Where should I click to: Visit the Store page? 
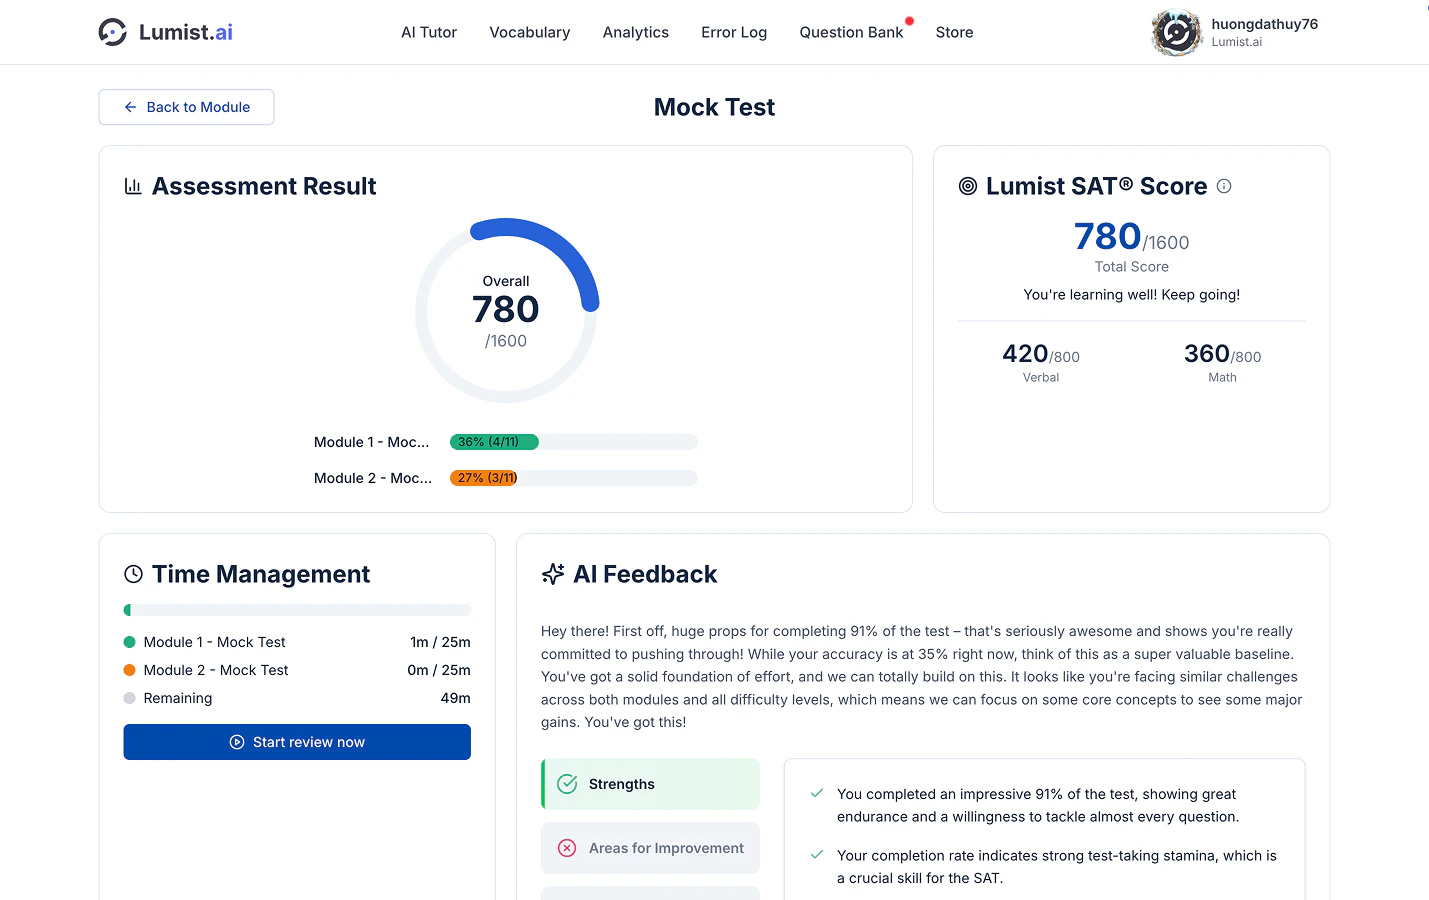[x=954, y=32]
